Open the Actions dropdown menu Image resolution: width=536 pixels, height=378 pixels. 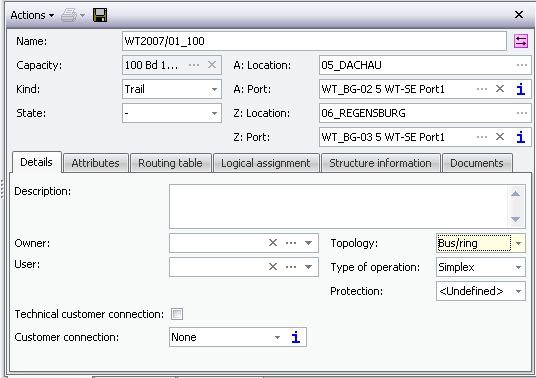32,15
